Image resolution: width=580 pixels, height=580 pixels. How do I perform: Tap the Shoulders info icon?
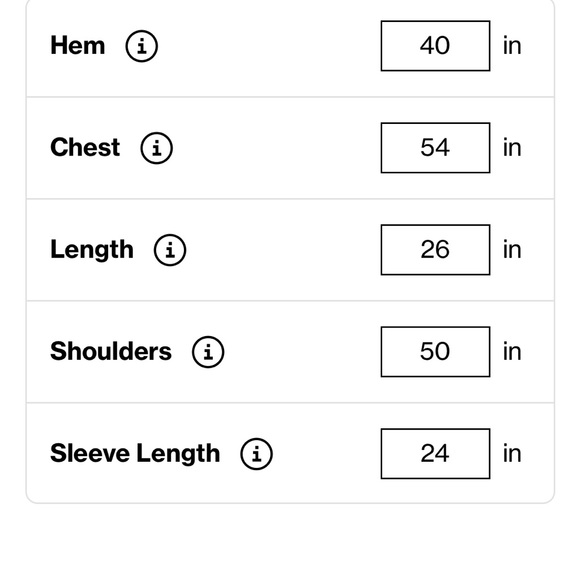(x=208, y=352)
